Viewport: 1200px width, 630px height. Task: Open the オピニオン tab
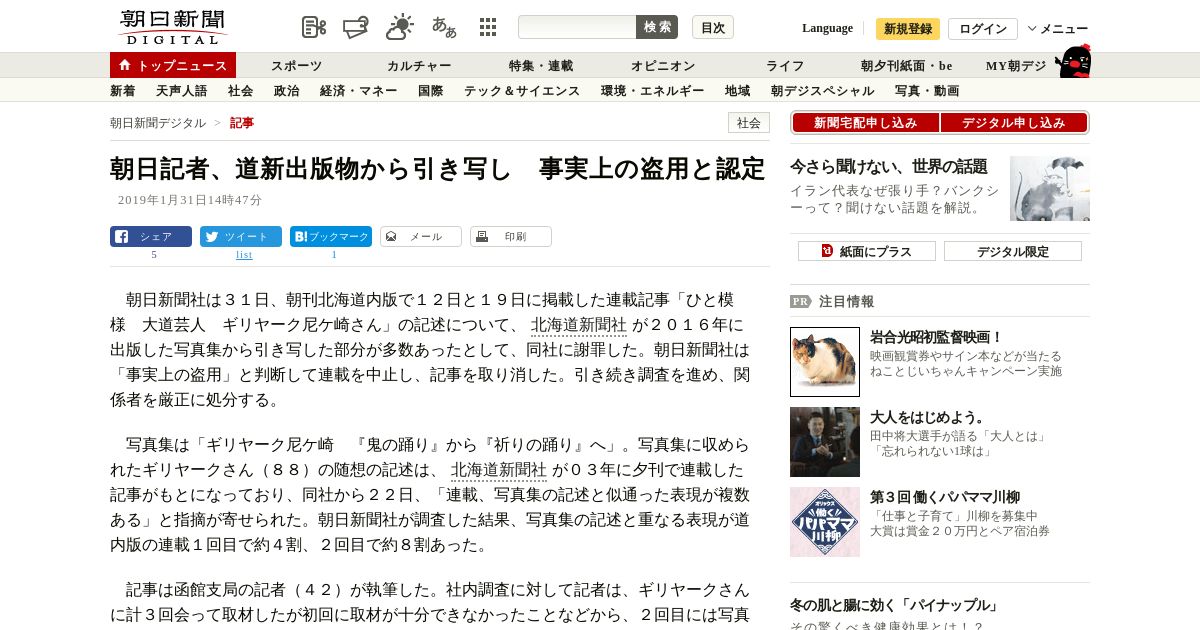(x=663, y=66)
